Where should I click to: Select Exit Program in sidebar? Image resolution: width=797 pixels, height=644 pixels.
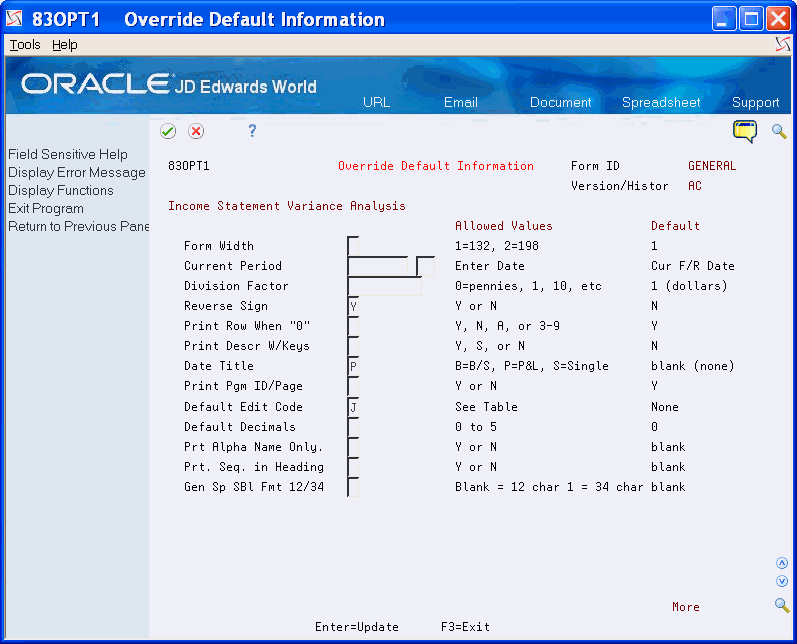46,208
